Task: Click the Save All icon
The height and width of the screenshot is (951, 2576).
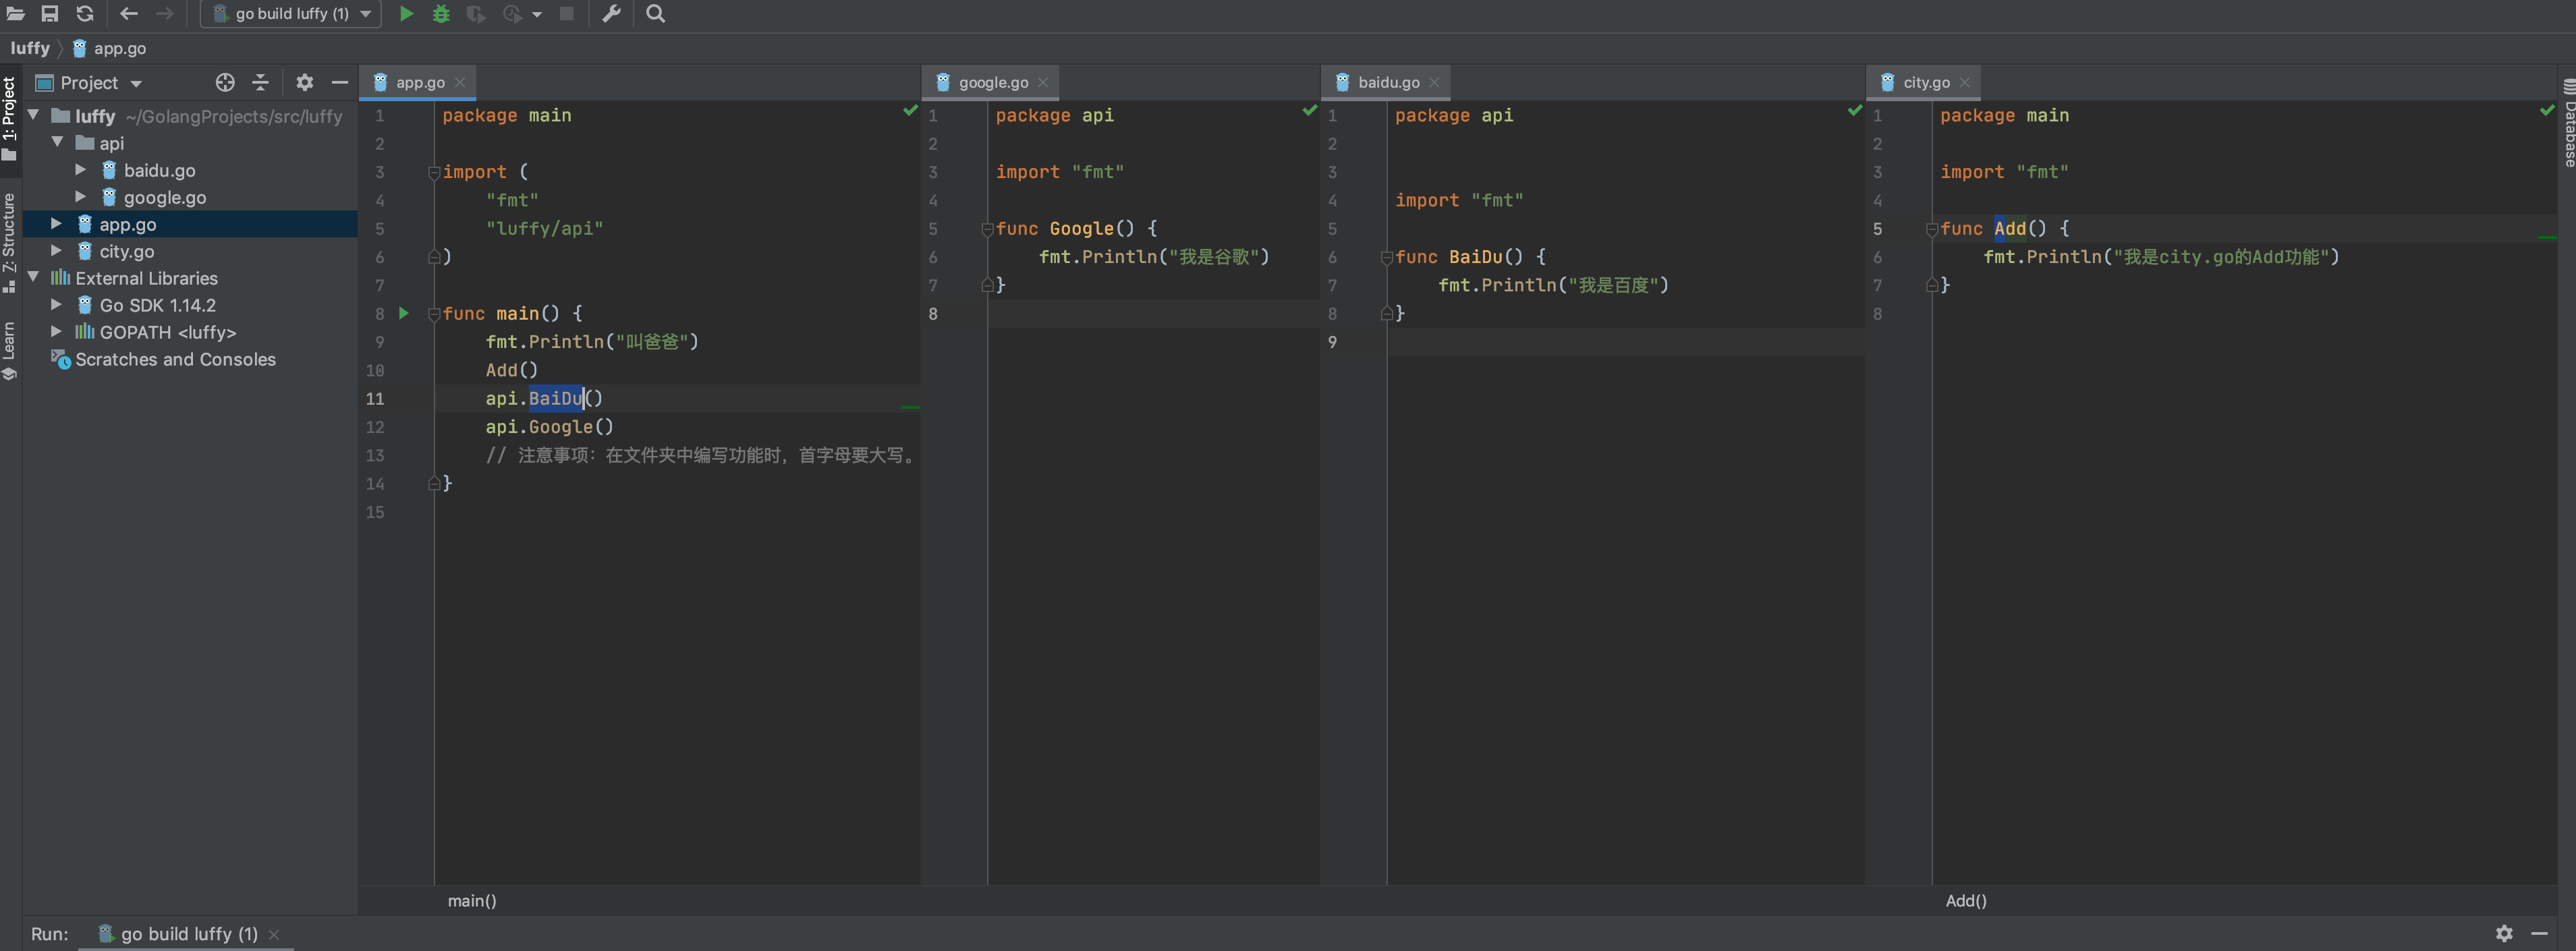Action: 50,14
